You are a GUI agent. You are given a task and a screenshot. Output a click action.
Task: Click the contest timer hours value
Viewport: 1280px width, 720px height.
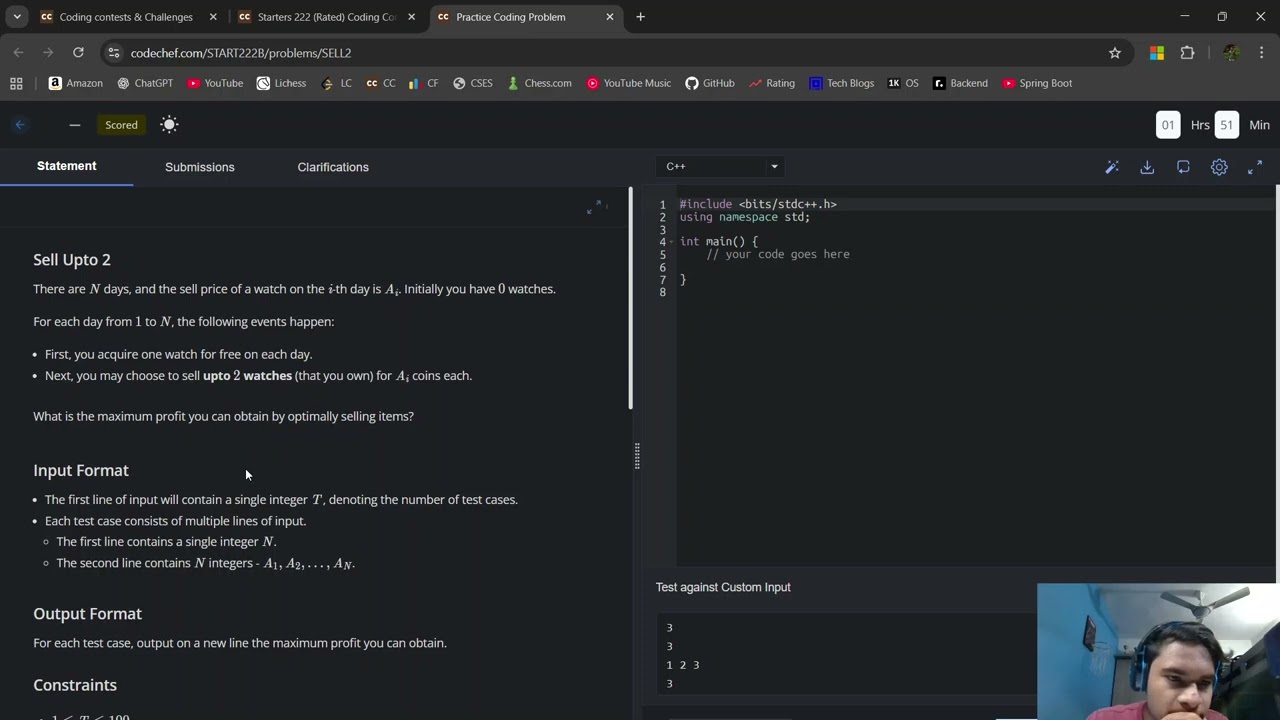[1168, 125]
